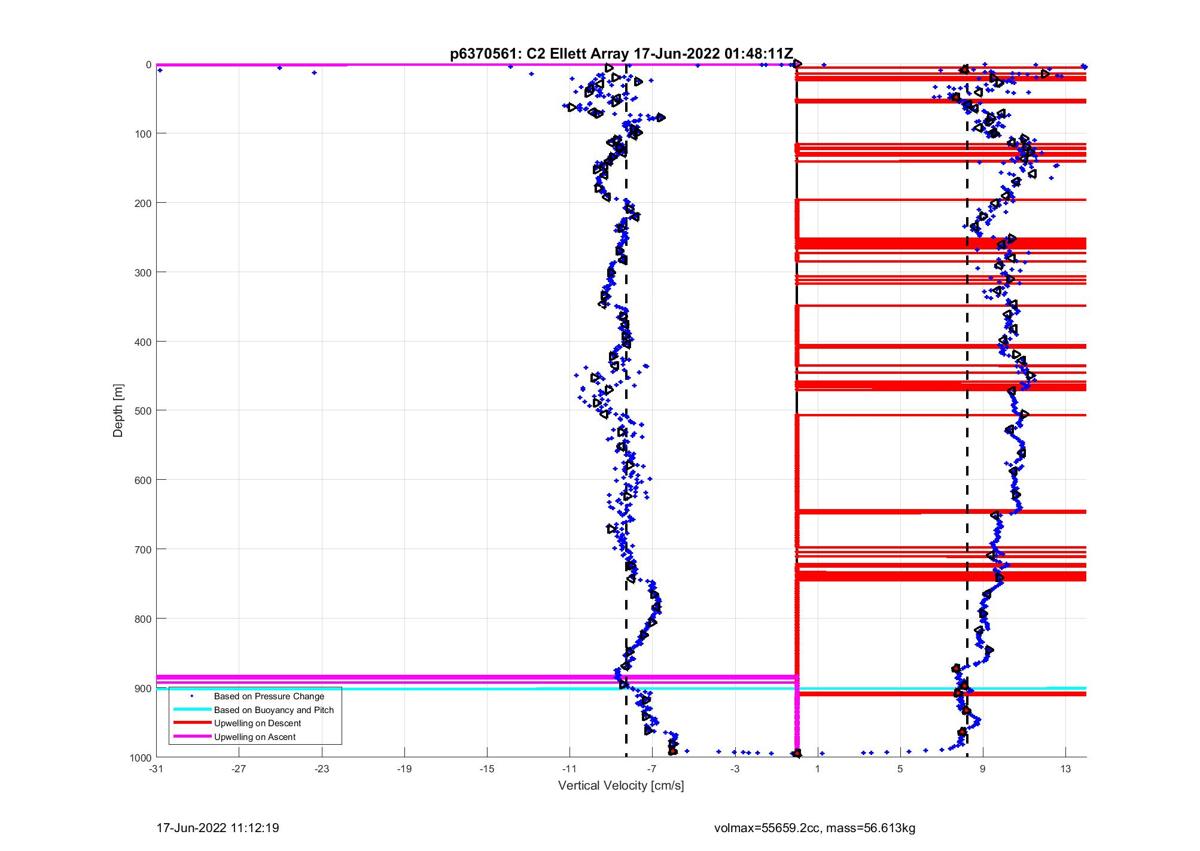The height and width of the screenshot is (851, 1200).
Task: Click the x-axis tick label "-19"
Action: click(404, 769)
